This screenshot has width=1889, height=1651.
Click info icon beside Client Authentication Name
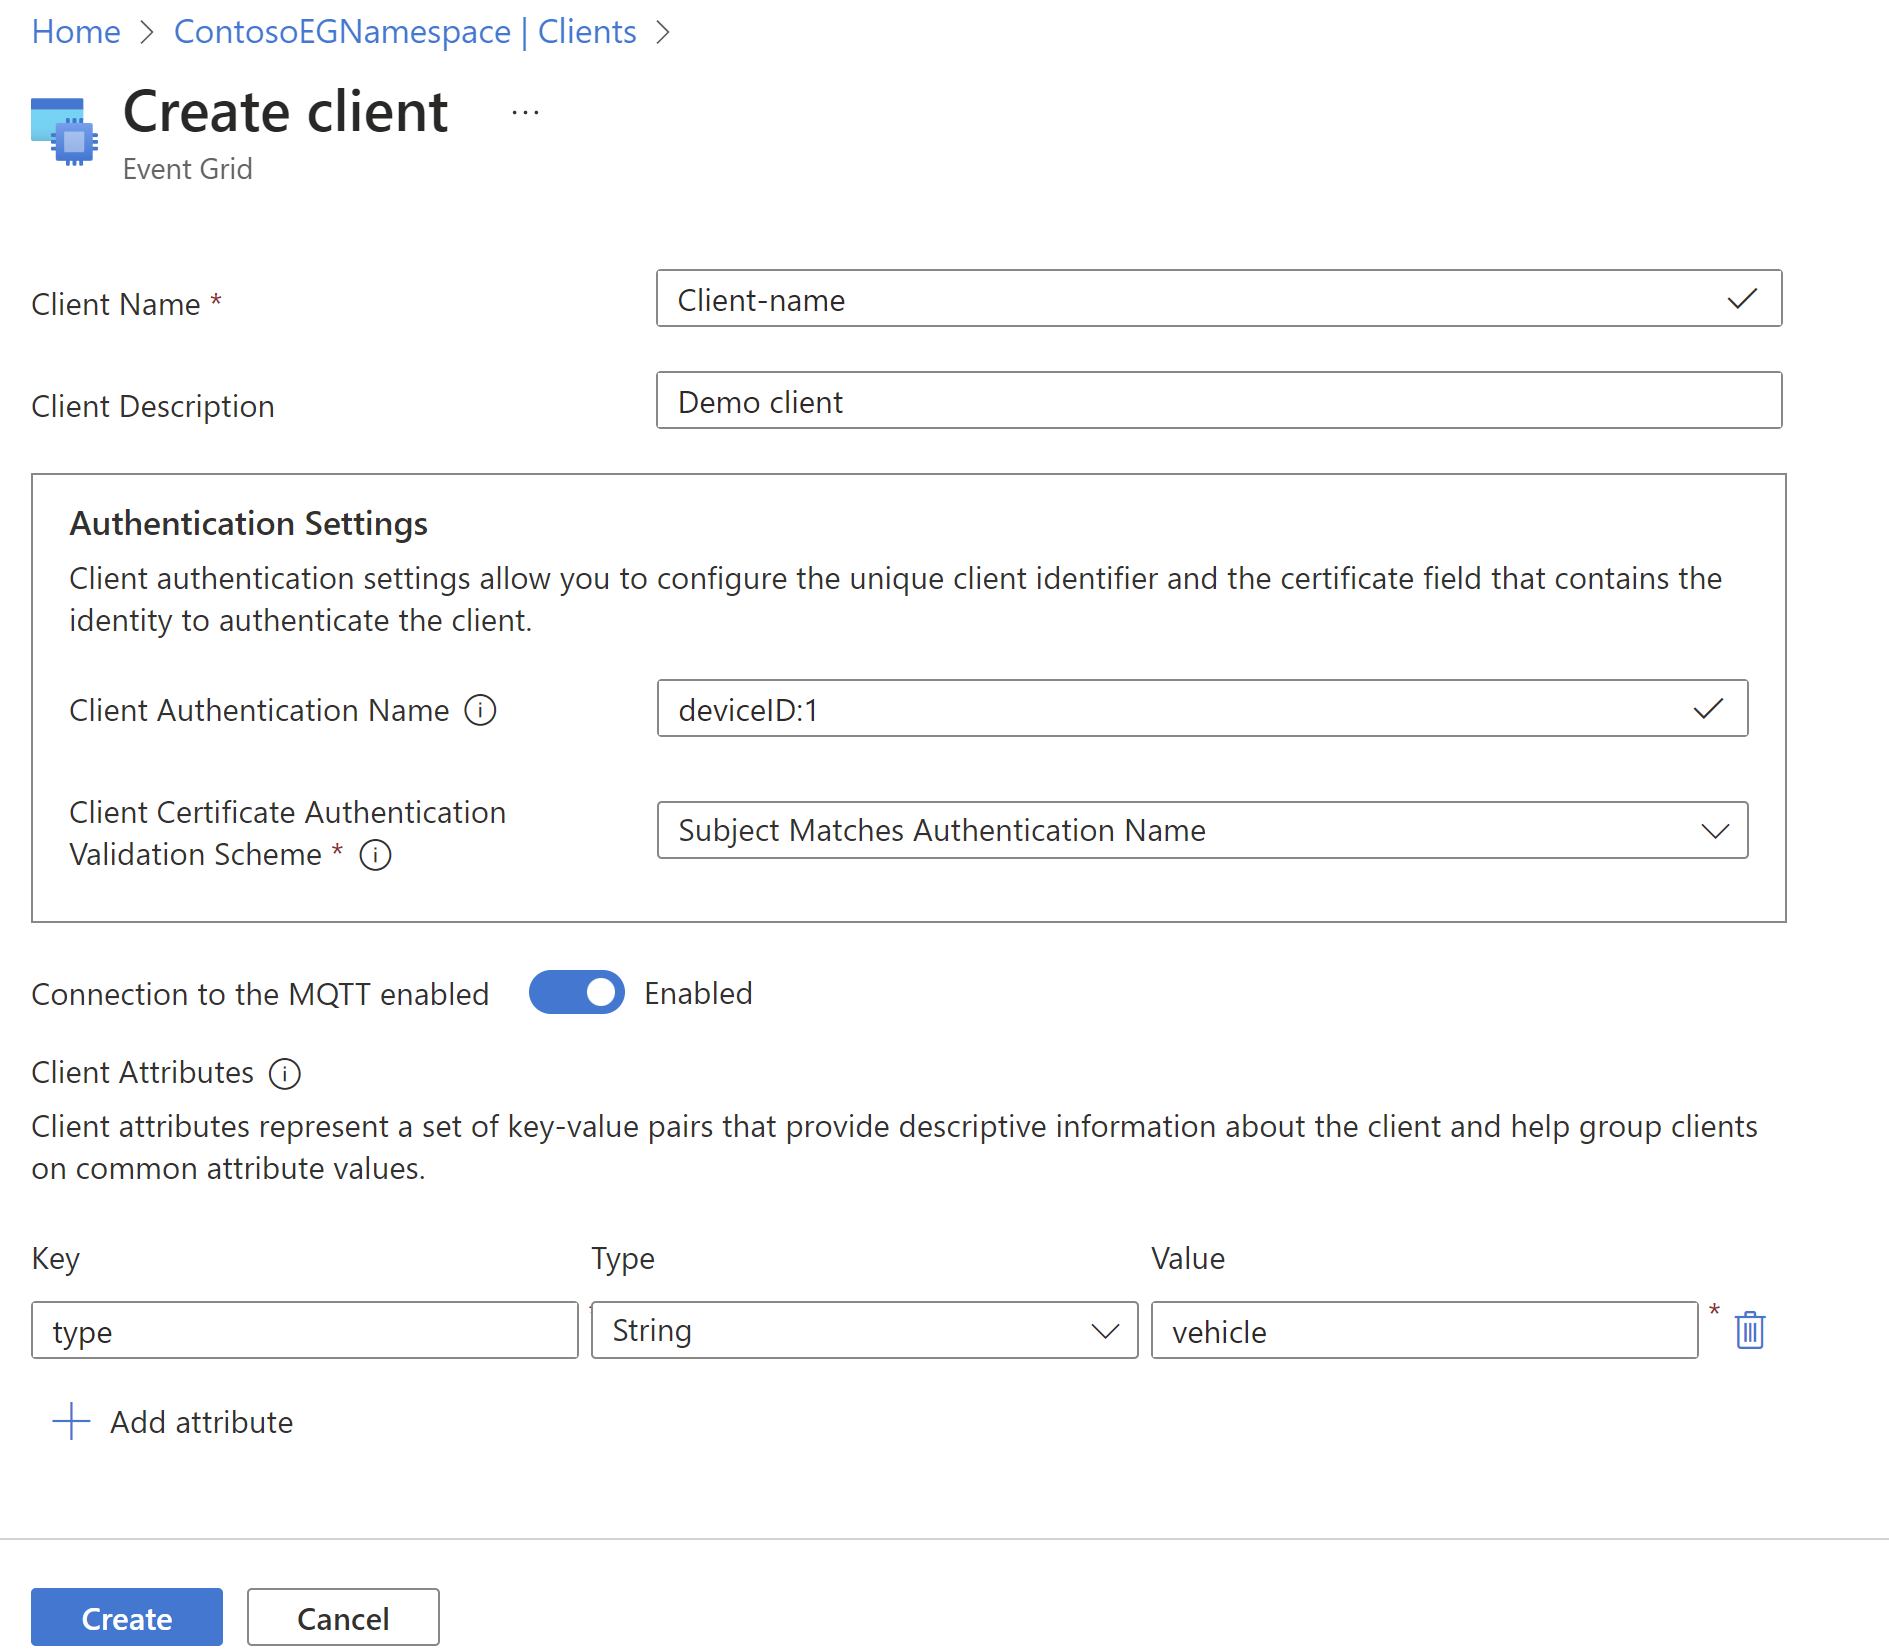[x=480, y=711]
